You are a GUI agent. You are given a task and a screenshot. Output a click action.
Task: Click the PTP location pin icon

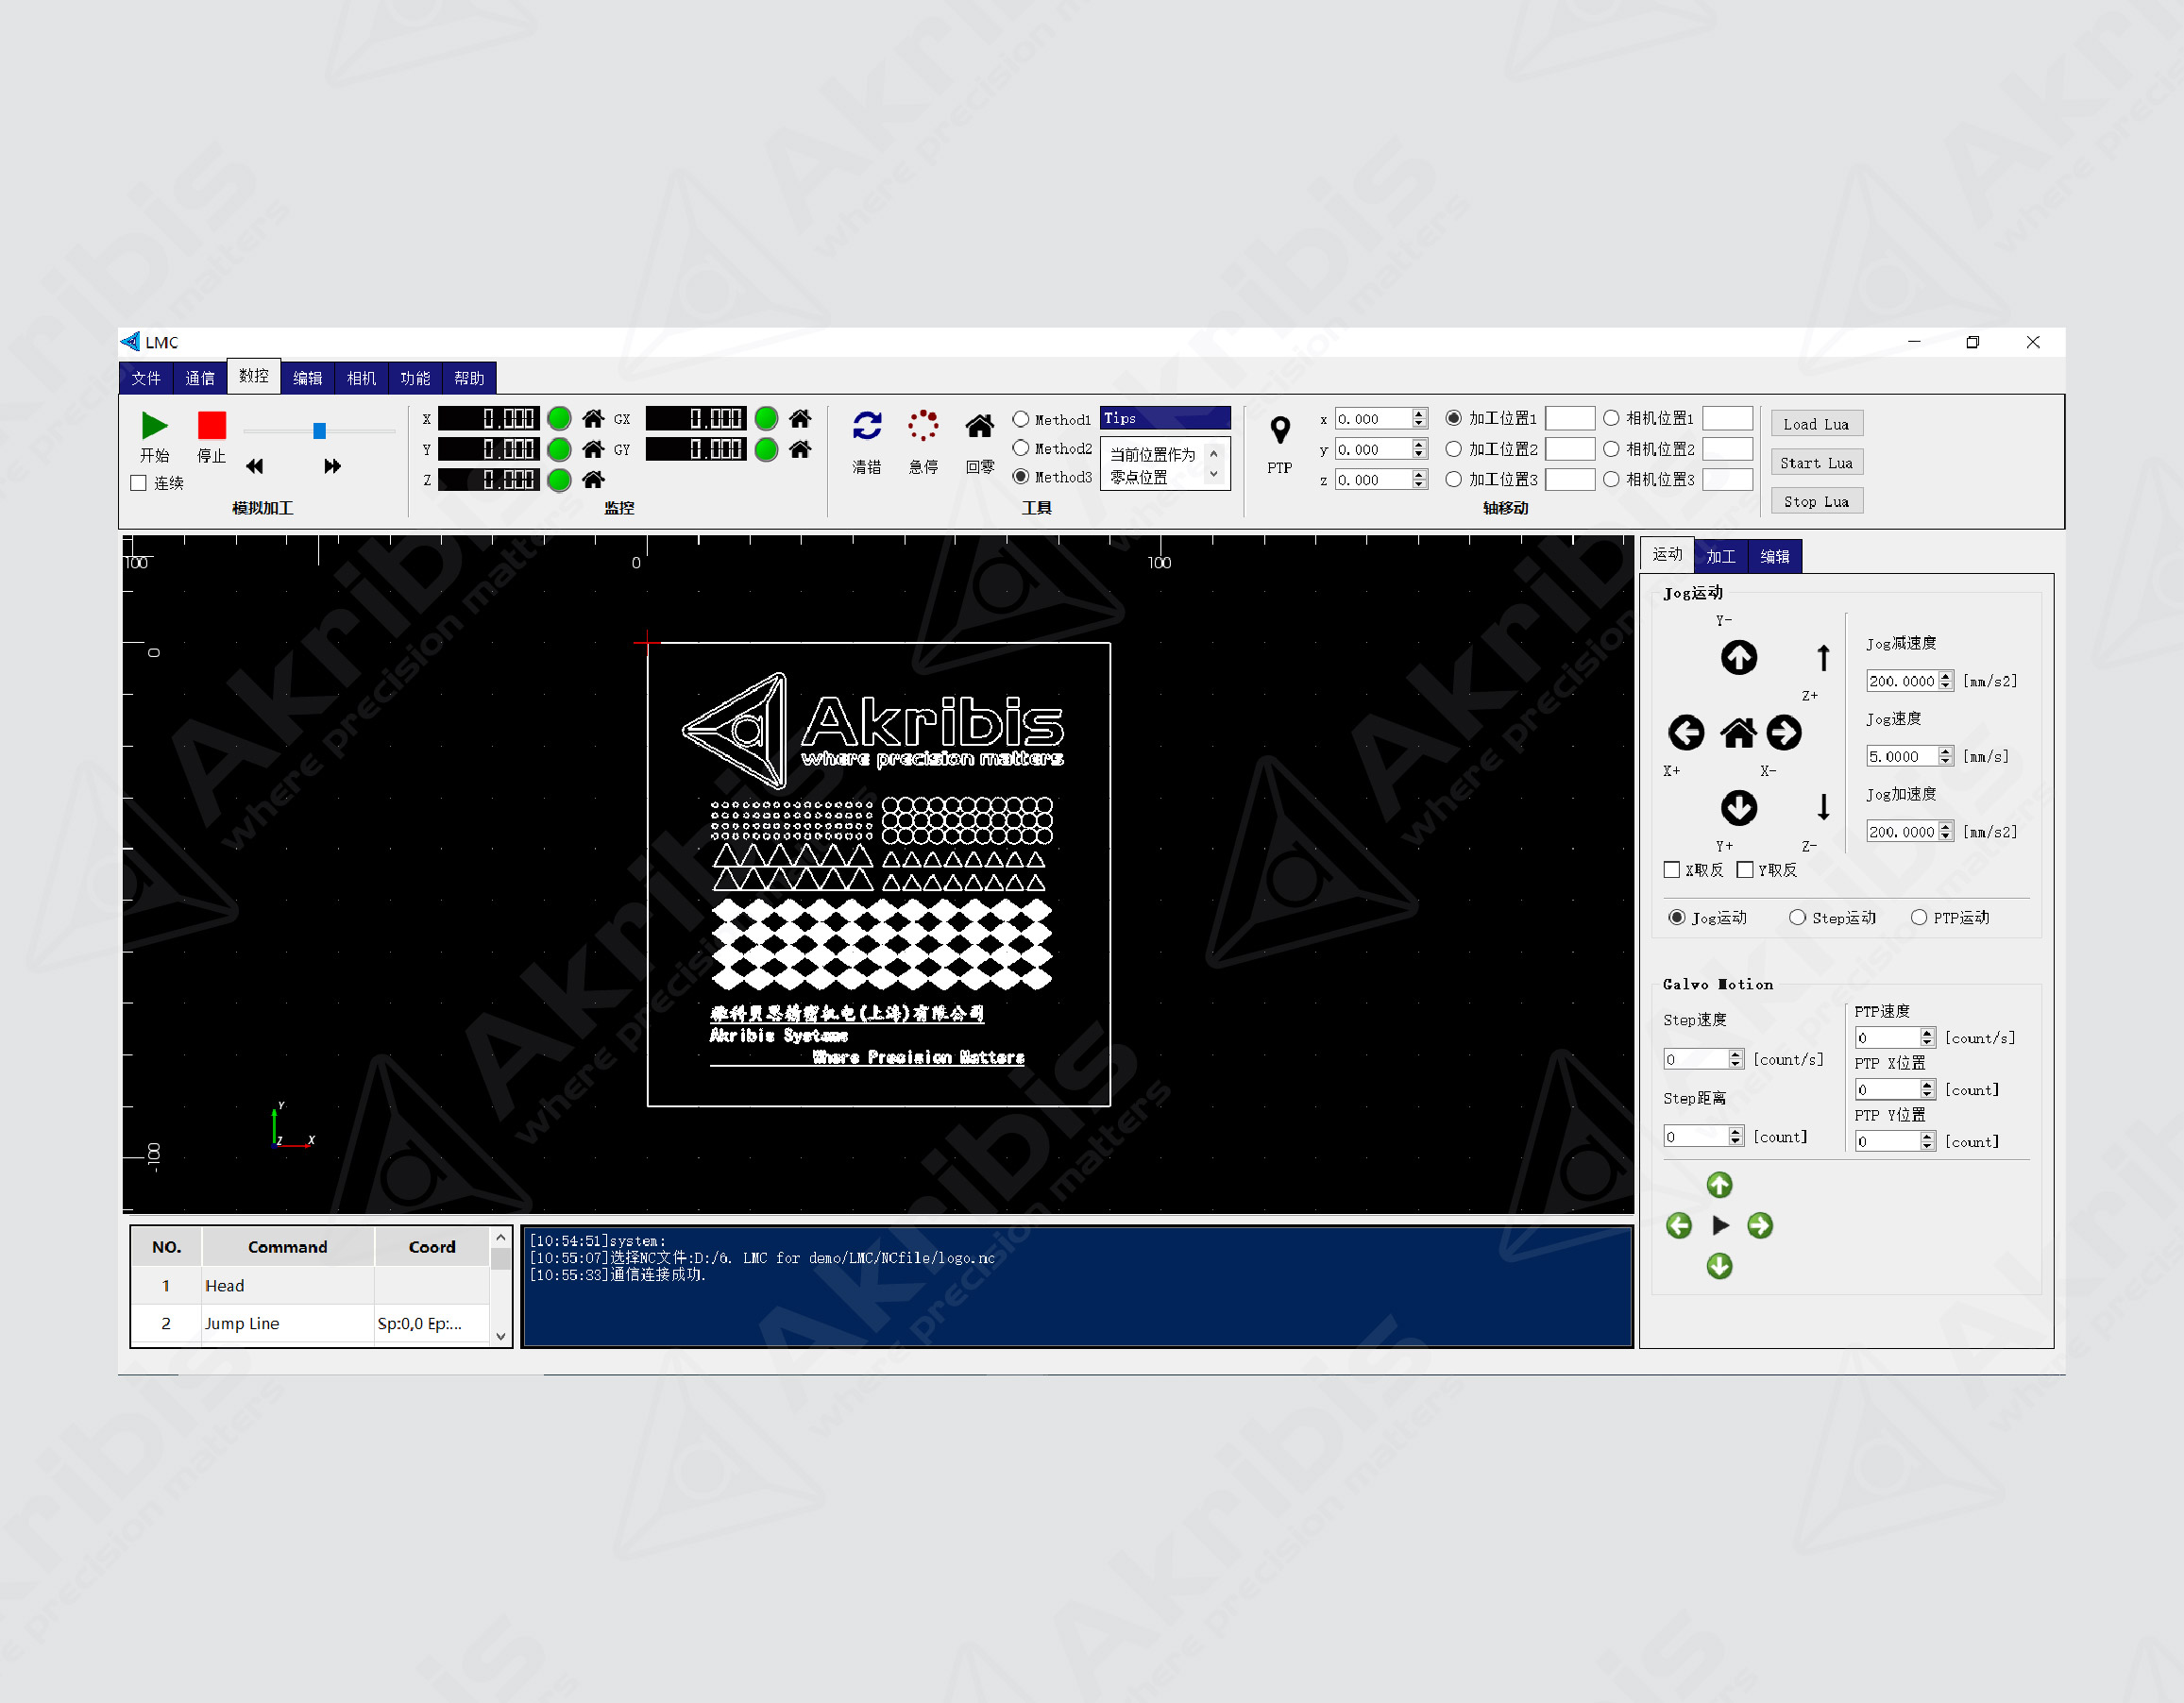[x=1279, y=431]
